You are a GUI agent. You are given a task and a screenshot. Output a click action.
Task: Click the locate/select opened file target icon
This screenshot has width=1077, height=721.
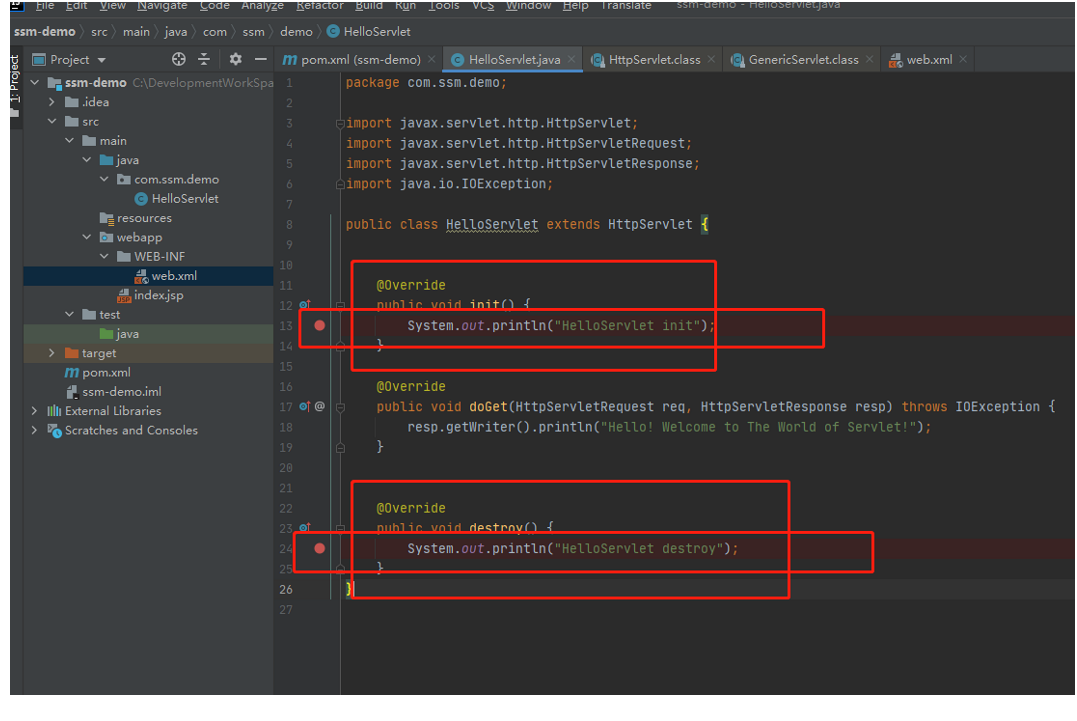pyautogui.click(x=179, y=59)
